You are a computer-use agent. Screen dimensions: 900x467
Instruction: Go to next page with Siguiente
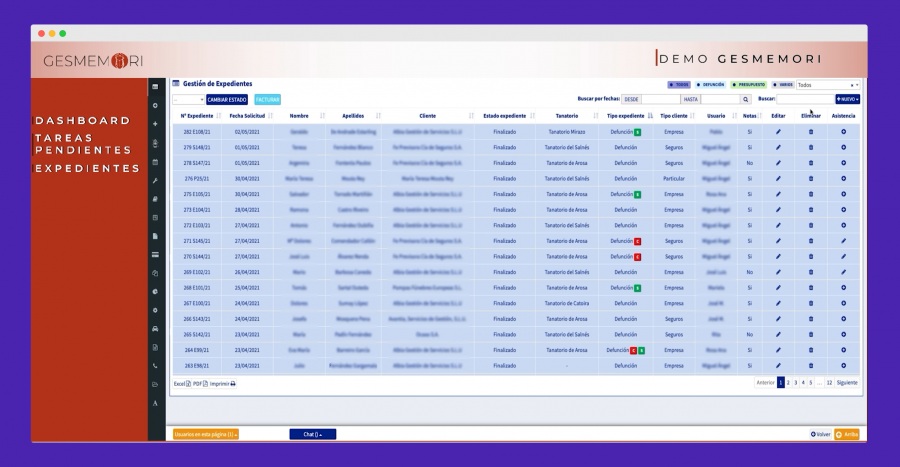847,383
